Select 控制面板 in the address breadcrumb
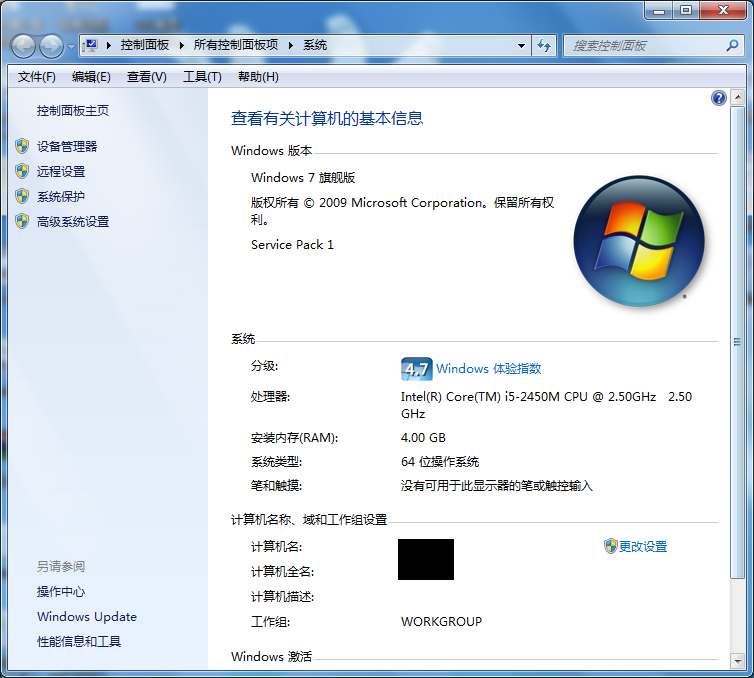The height and width of the screenshot is (678, 754). tap(145, 45)
